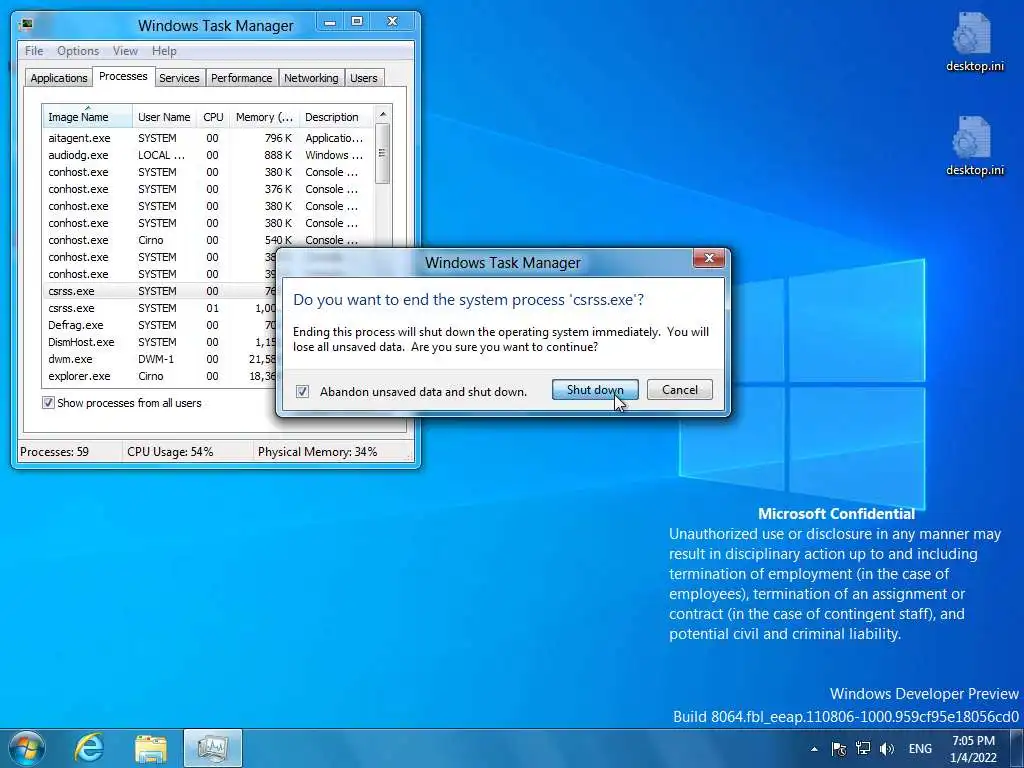Show hidden tray icons arrow
Image resolution: width=1024 pixels, height=768 pixels.
pos(814,749)
